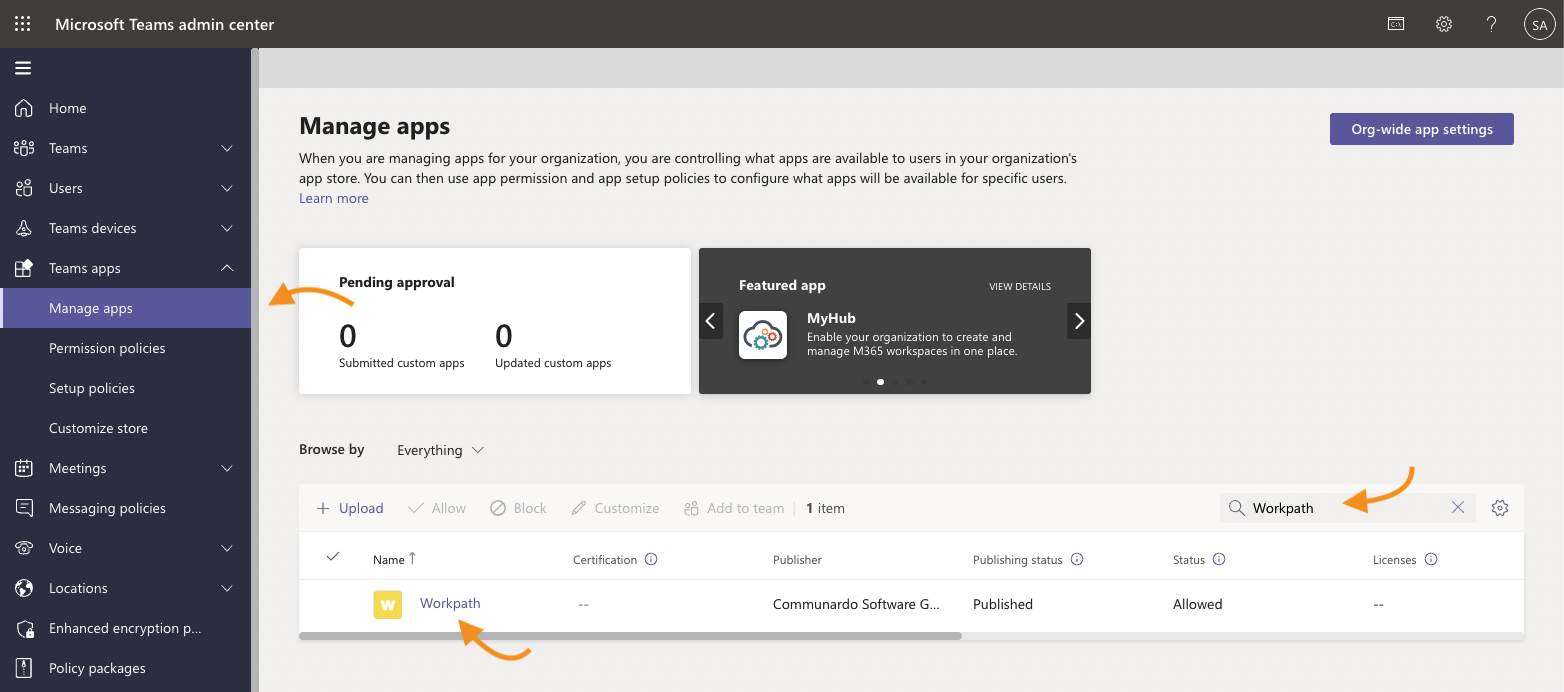The width and height of the screenshot is (1564, 692).
Task: Click Org-wide app settings button
Action: (x=1421, y=129)
